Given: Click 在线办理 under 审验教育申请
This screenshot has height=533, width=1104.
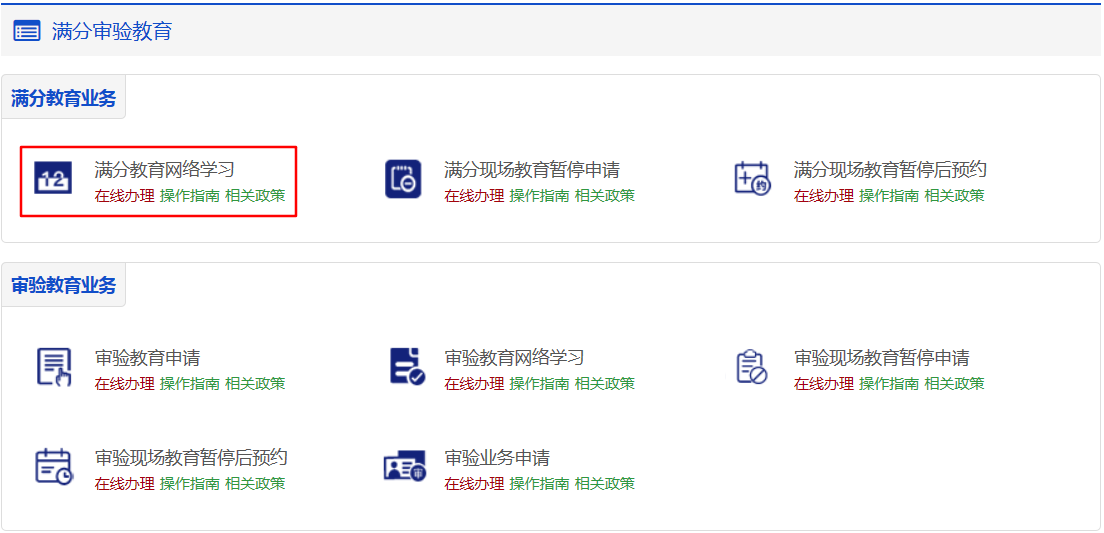Looking at the screenshot, I should pyautogui.click(x=124, y=384).
